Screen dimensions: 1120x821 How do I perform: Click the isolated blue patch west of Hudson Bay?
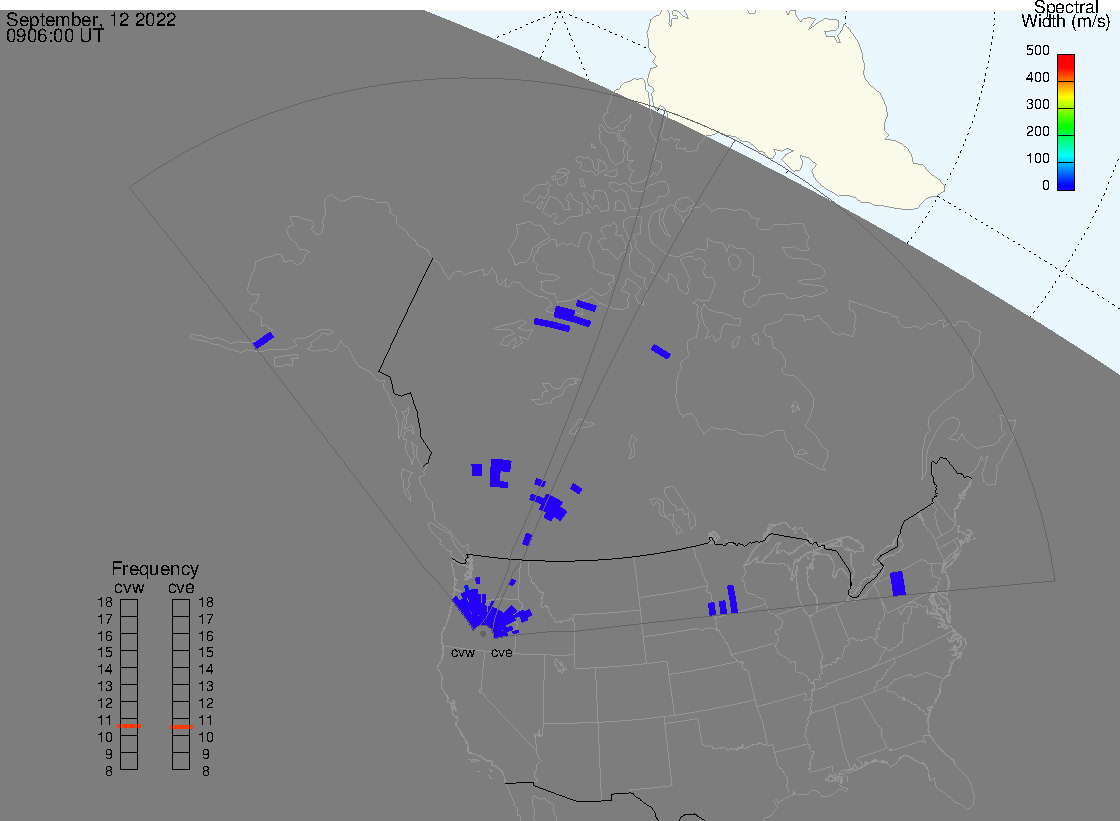(661, 352)
